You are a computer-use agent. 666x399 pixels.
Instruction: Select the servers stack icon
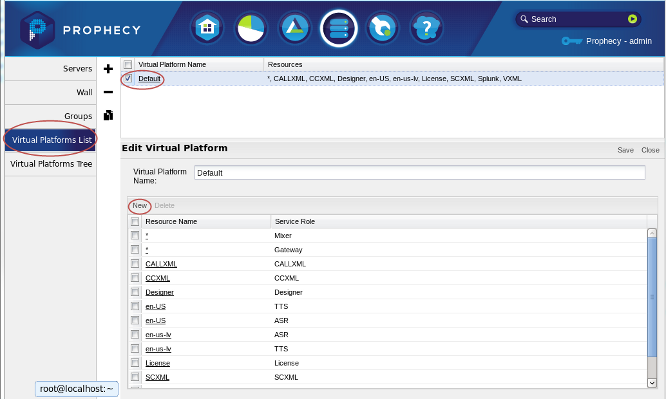[339, 28]
